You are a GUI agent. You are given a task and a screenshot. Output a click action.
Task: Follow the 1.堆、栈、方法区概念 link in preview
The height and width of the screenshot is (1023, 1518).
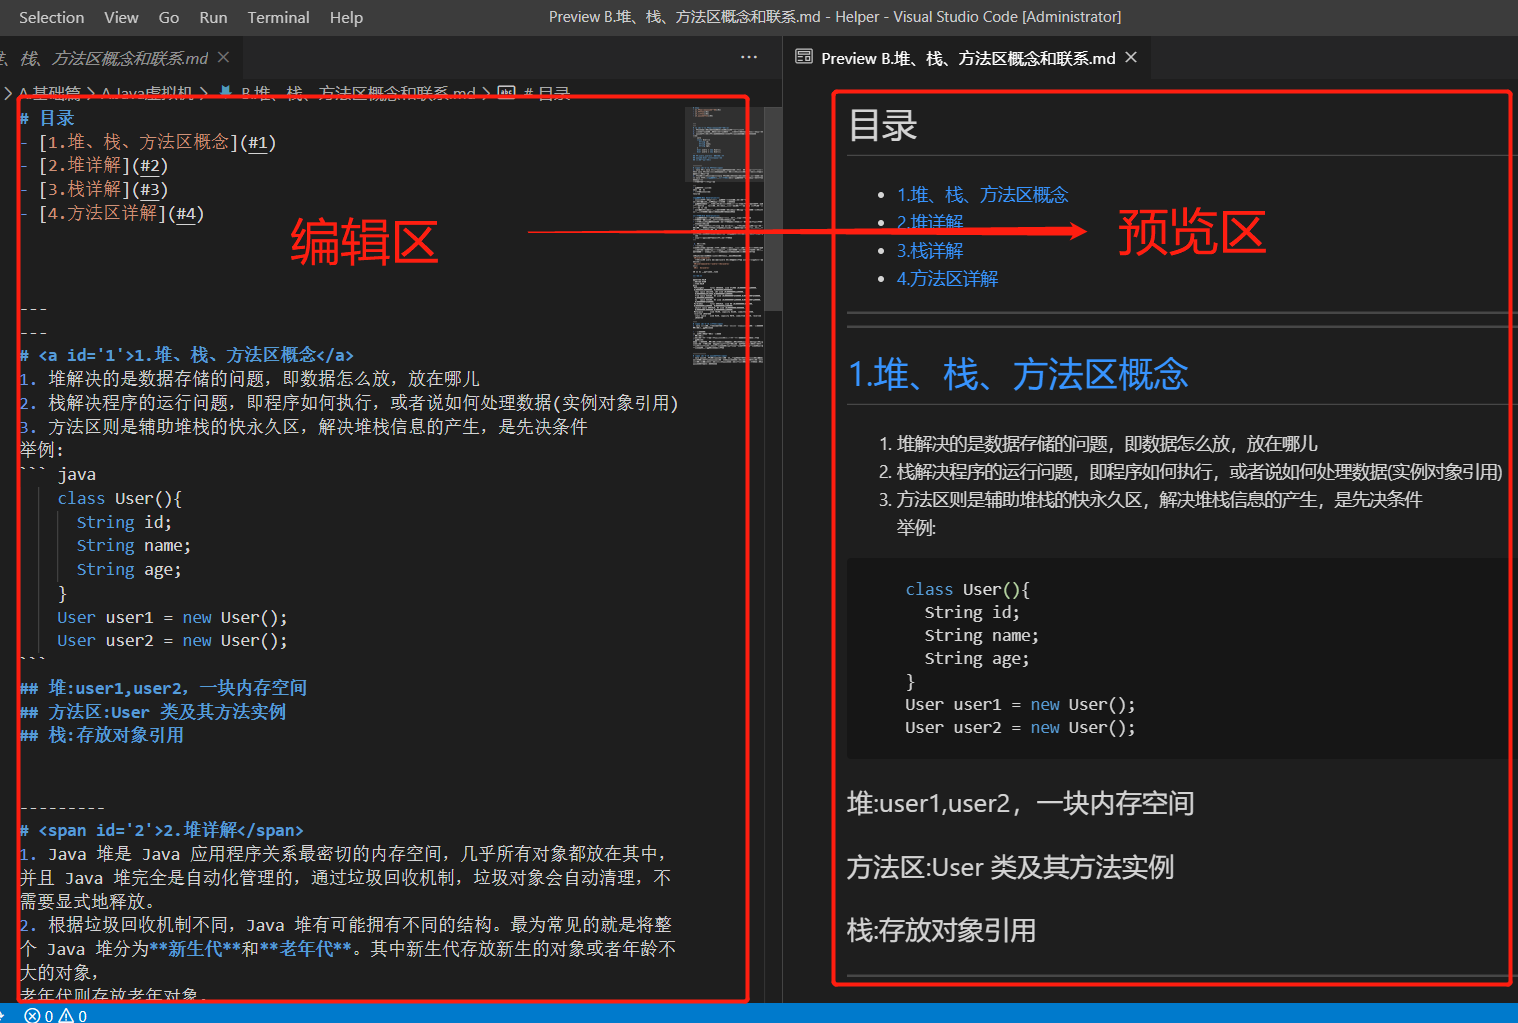tap(983, 194)
